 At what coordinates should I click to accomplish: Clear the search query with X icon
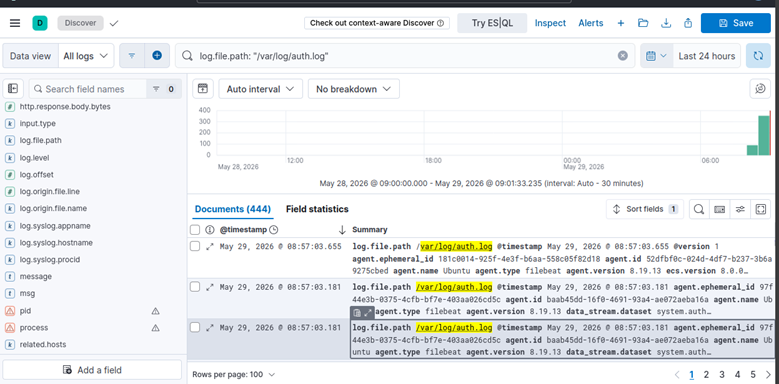[623, 56]
